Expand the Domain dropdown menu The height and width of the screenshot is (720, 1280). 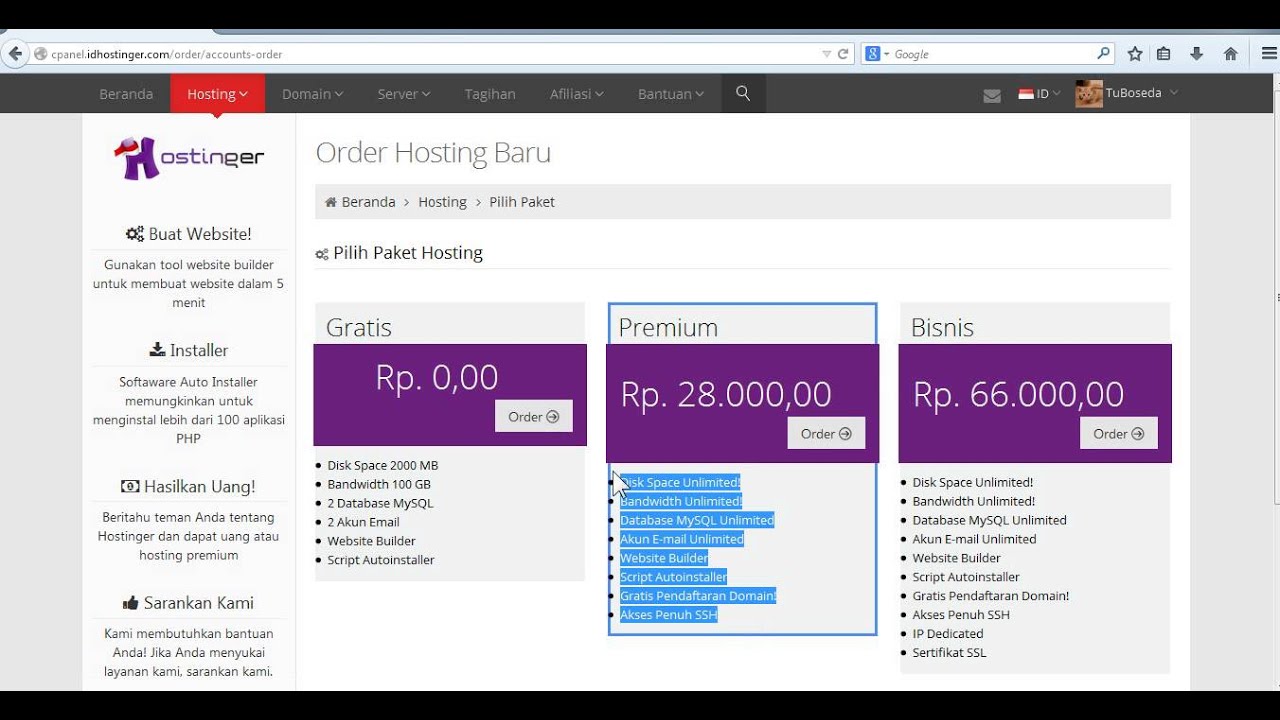coord(312,94)
